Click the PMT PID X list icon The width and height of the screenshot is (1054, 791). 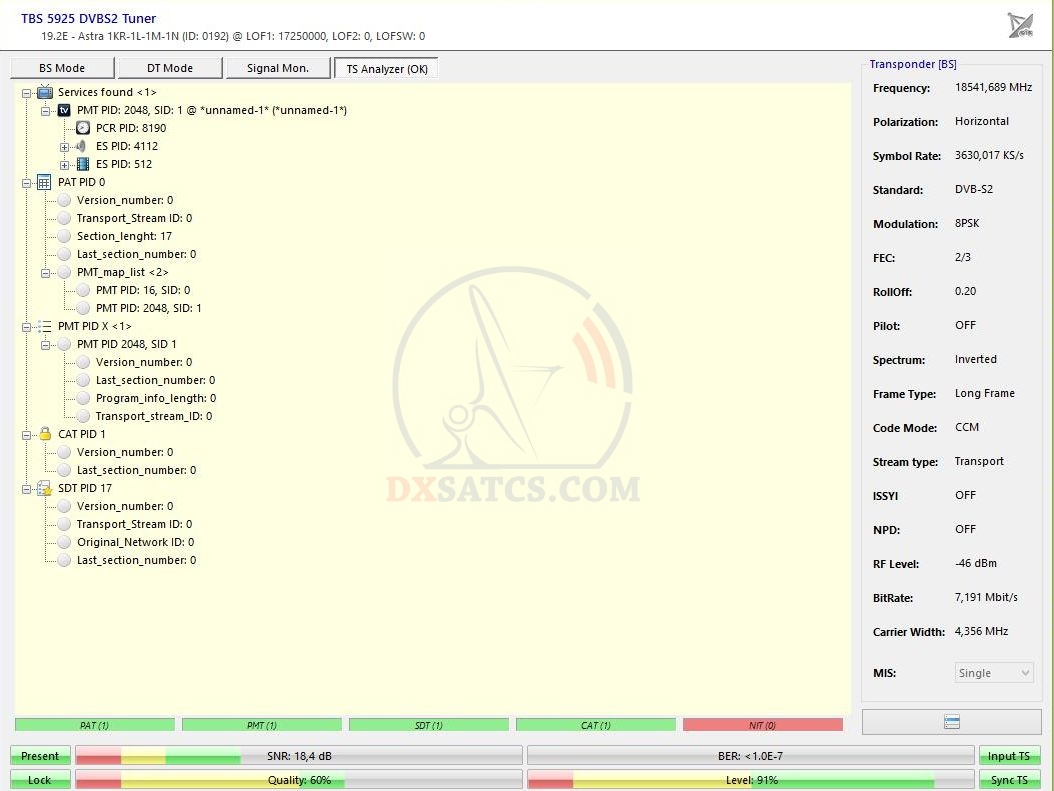pyautogui.click(x=44, y=326)
